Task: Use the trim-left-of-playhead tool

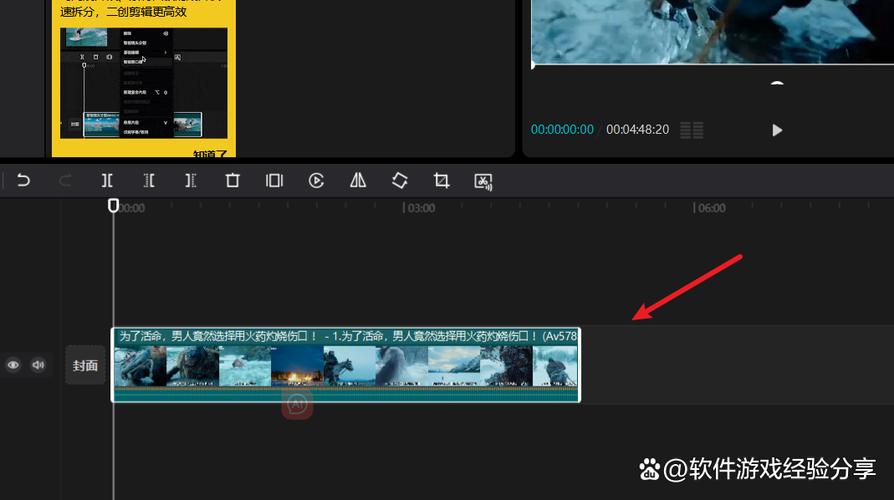Action: pyautogui.click(x=149, y=181)
